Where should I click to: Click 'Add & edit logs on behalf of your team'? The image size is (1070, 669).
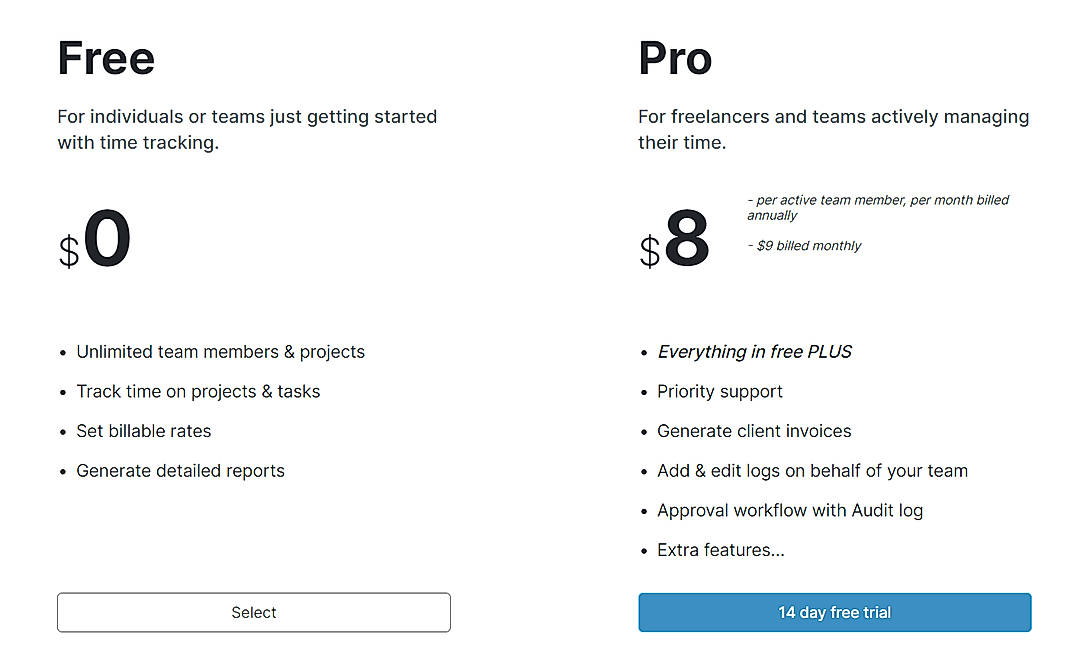[x=812, y=470]
